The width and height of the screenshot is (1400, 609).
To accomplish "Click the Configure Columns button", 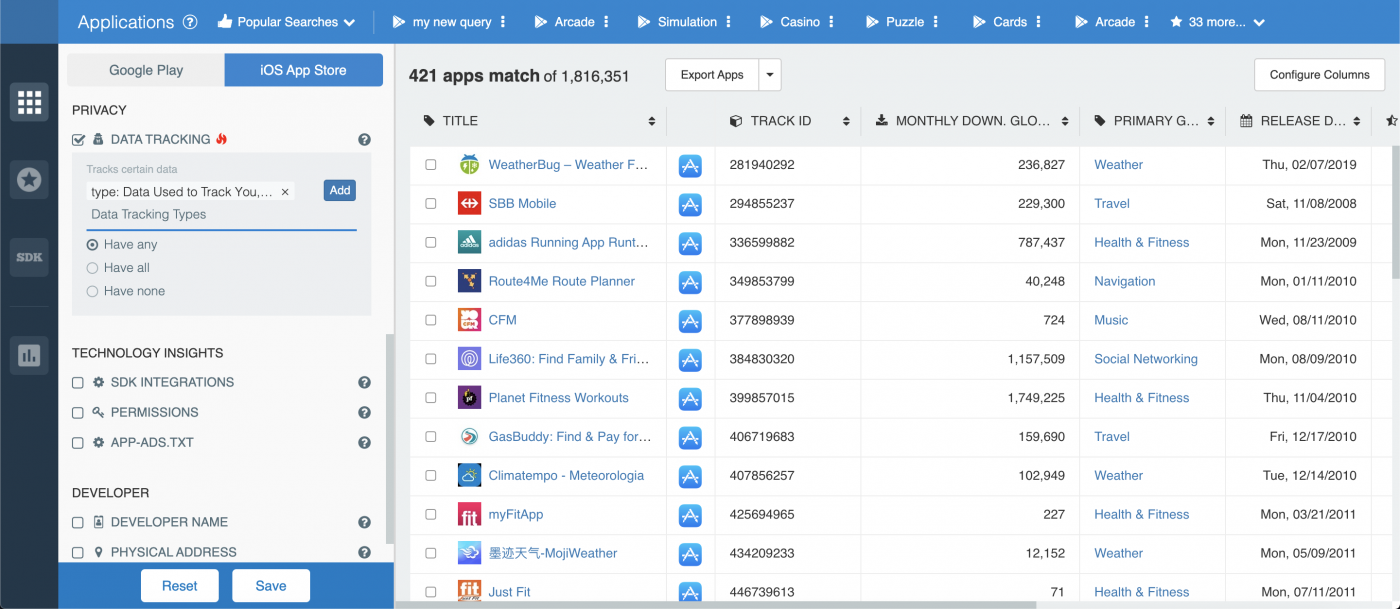I will pyautogui.click(x=1319, y=75).
